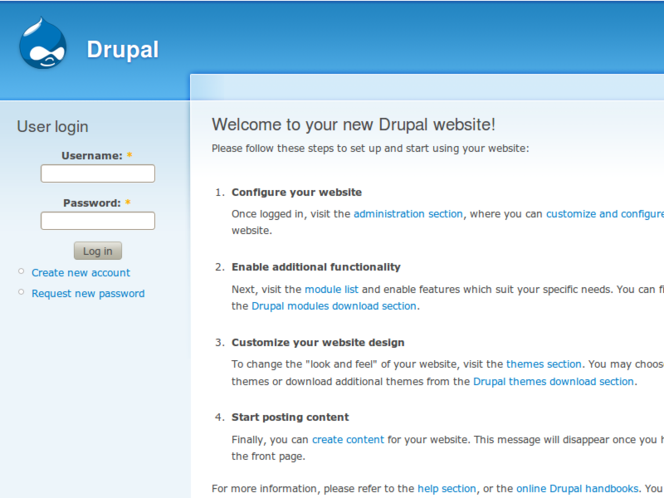Go to Drupal modules download section
Screen dimensions: 664x498
333,306
